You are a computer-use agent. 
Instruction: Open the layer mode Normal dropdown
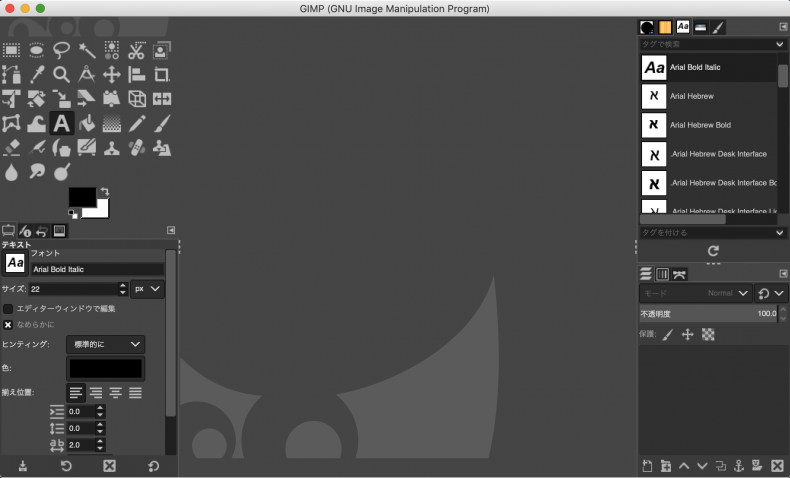pos(695,293)
